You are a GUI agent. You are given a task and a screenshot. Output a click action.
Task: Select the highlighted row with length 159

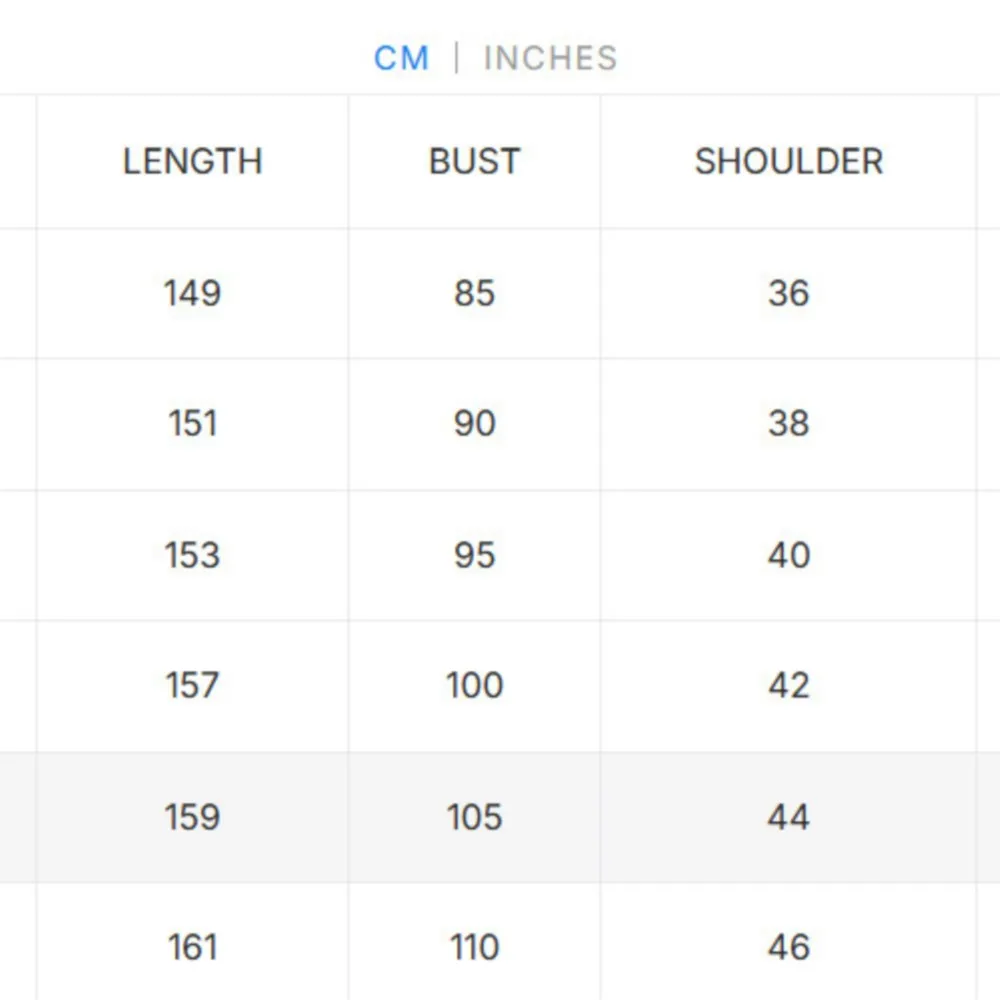point(190,817)
